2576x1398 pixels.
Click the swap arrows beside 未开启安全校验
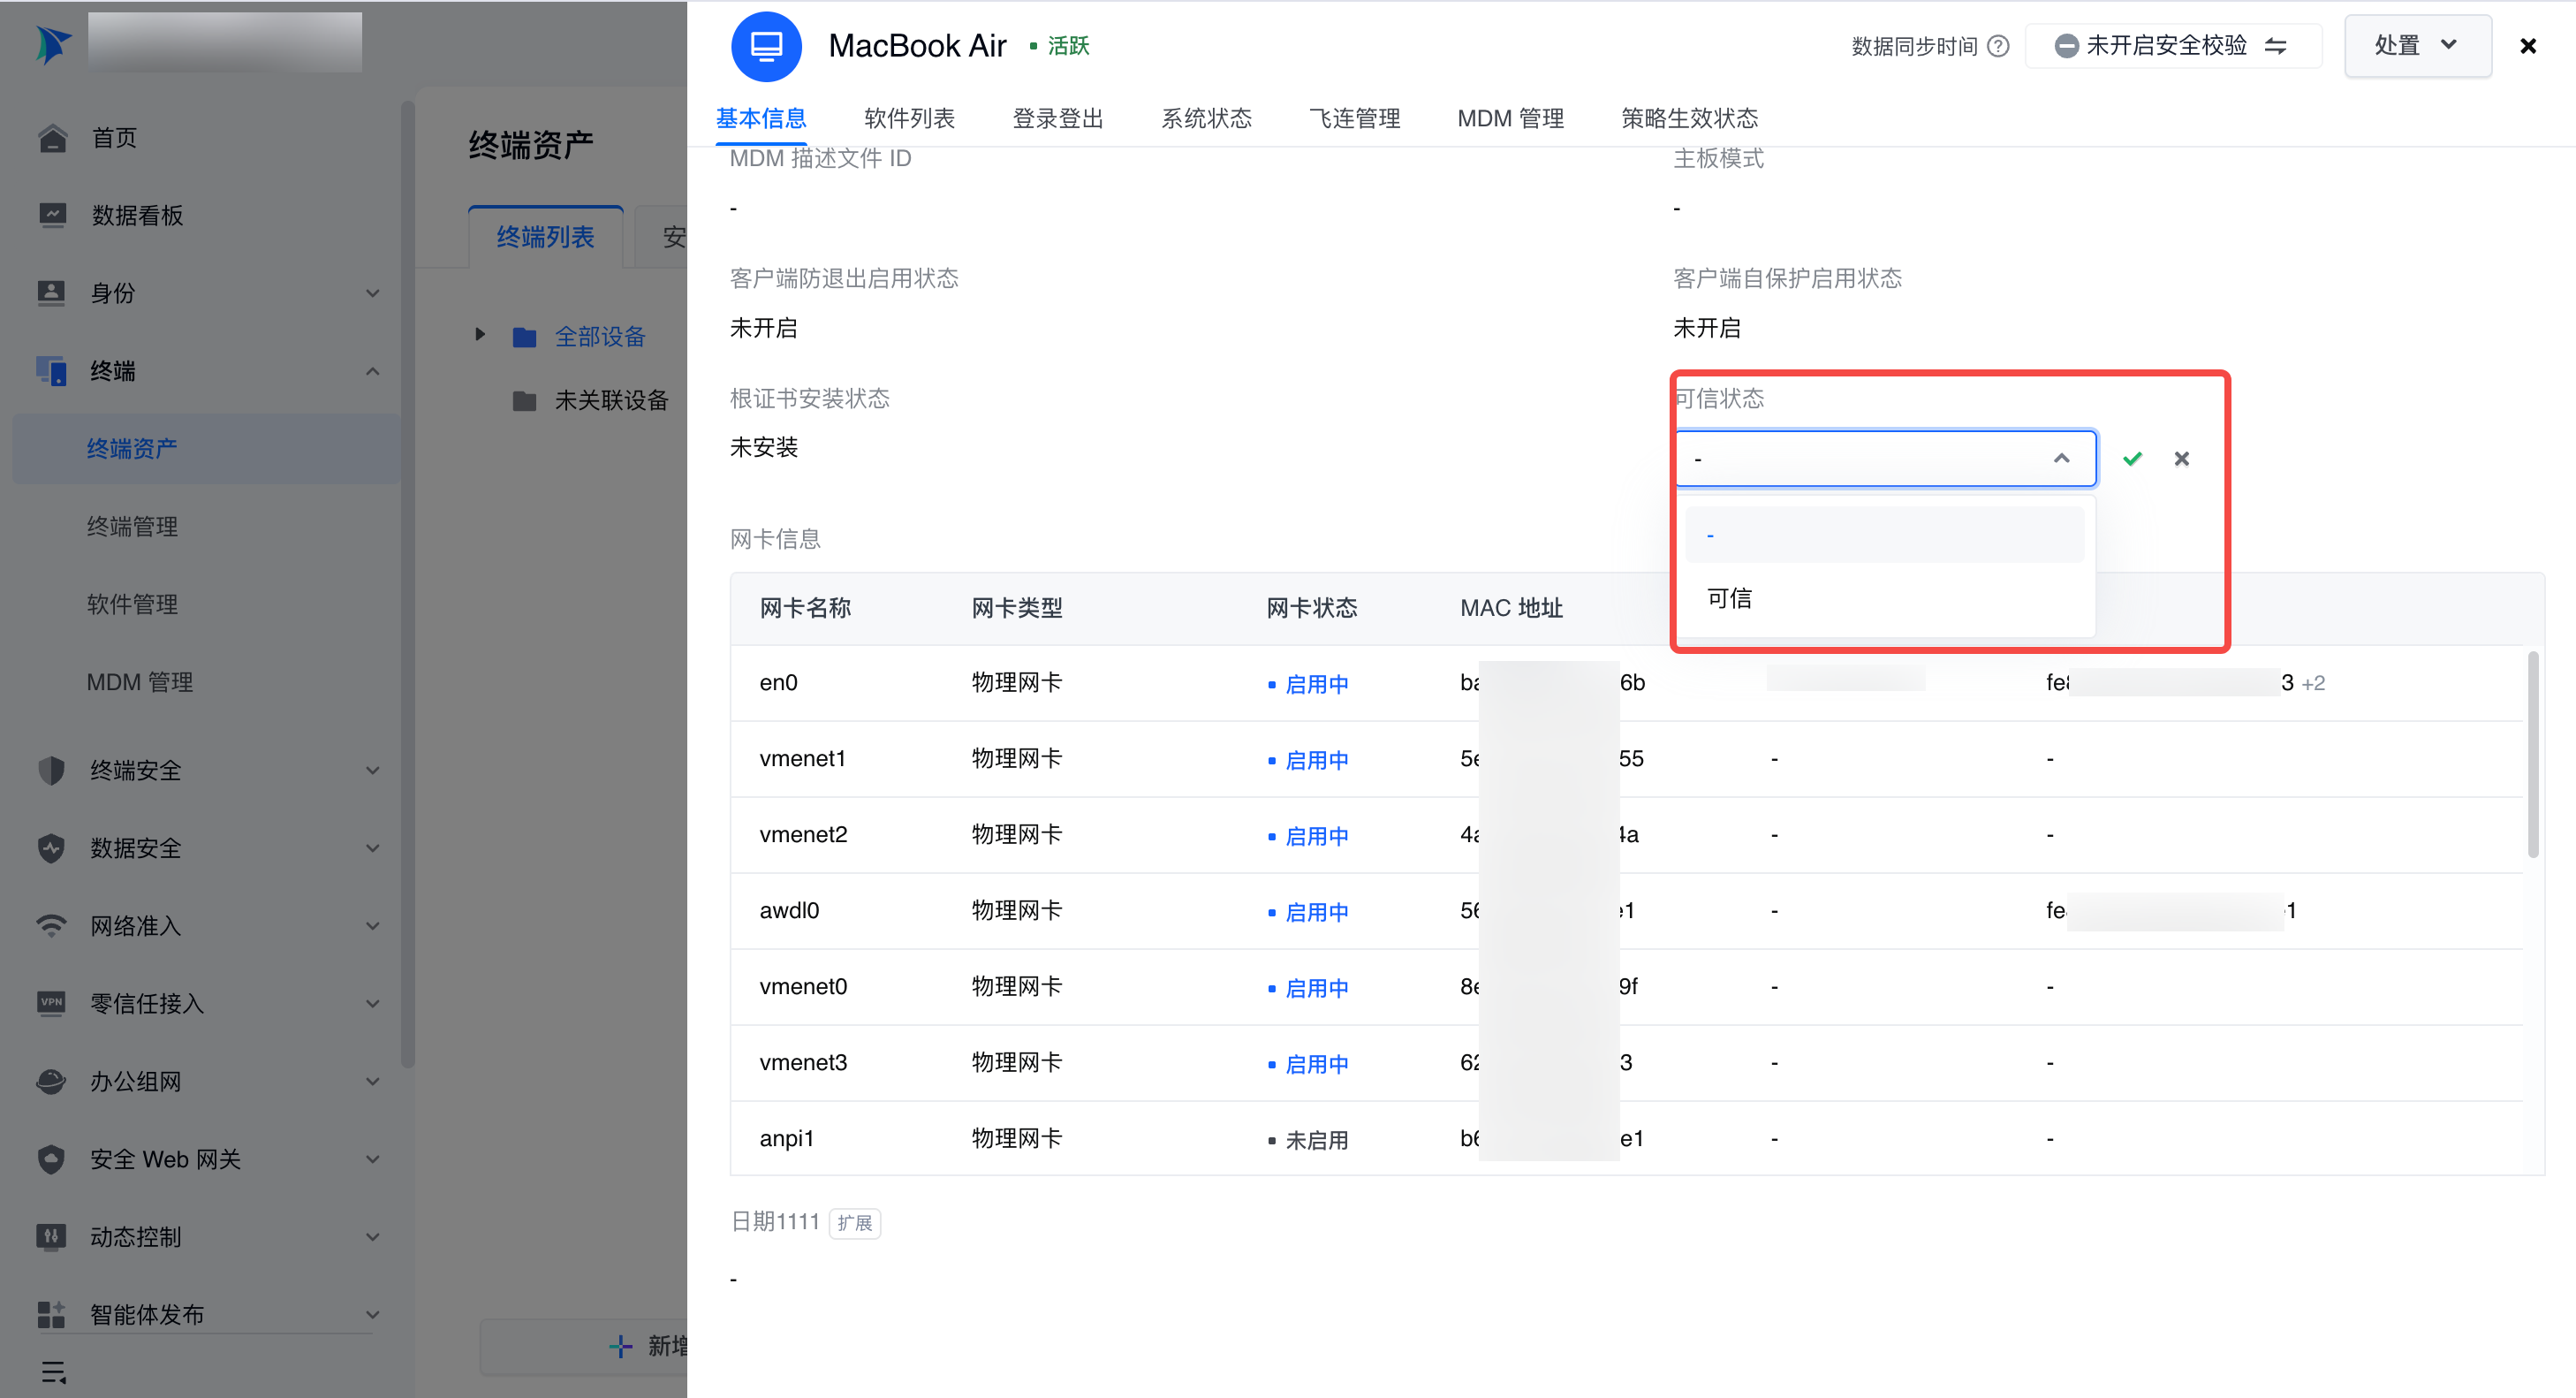tap(2275, 46)
